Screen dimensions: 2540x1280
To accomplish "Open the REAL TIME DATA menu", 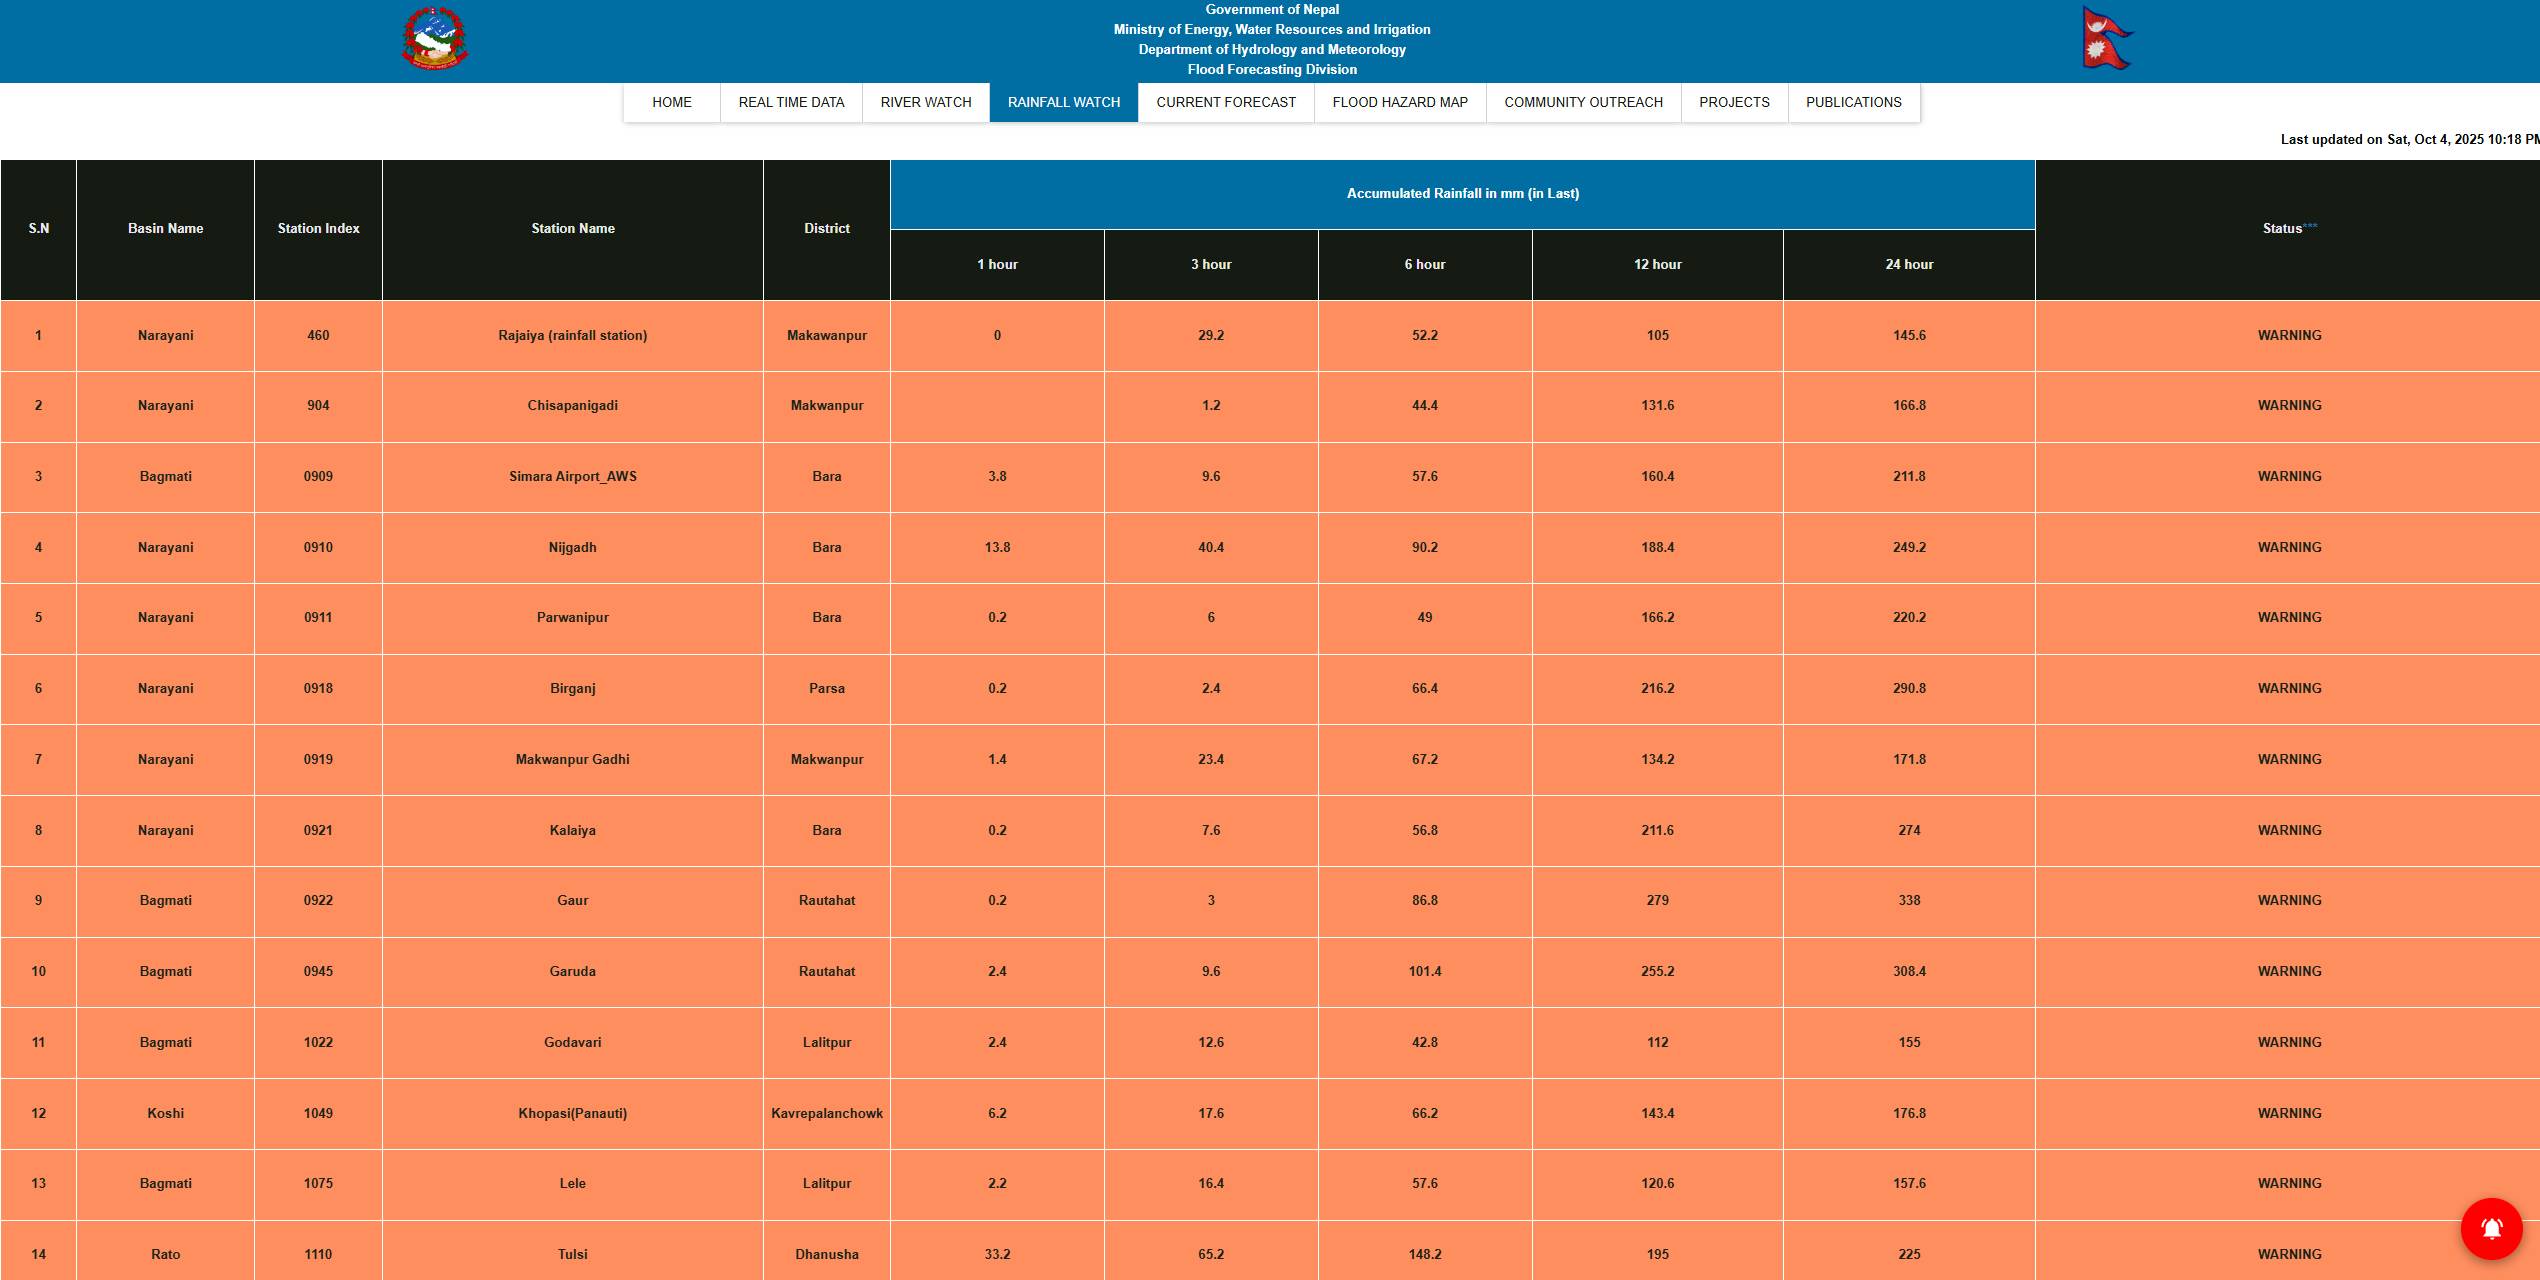I will pyautogui.click(x=791, y=102).
